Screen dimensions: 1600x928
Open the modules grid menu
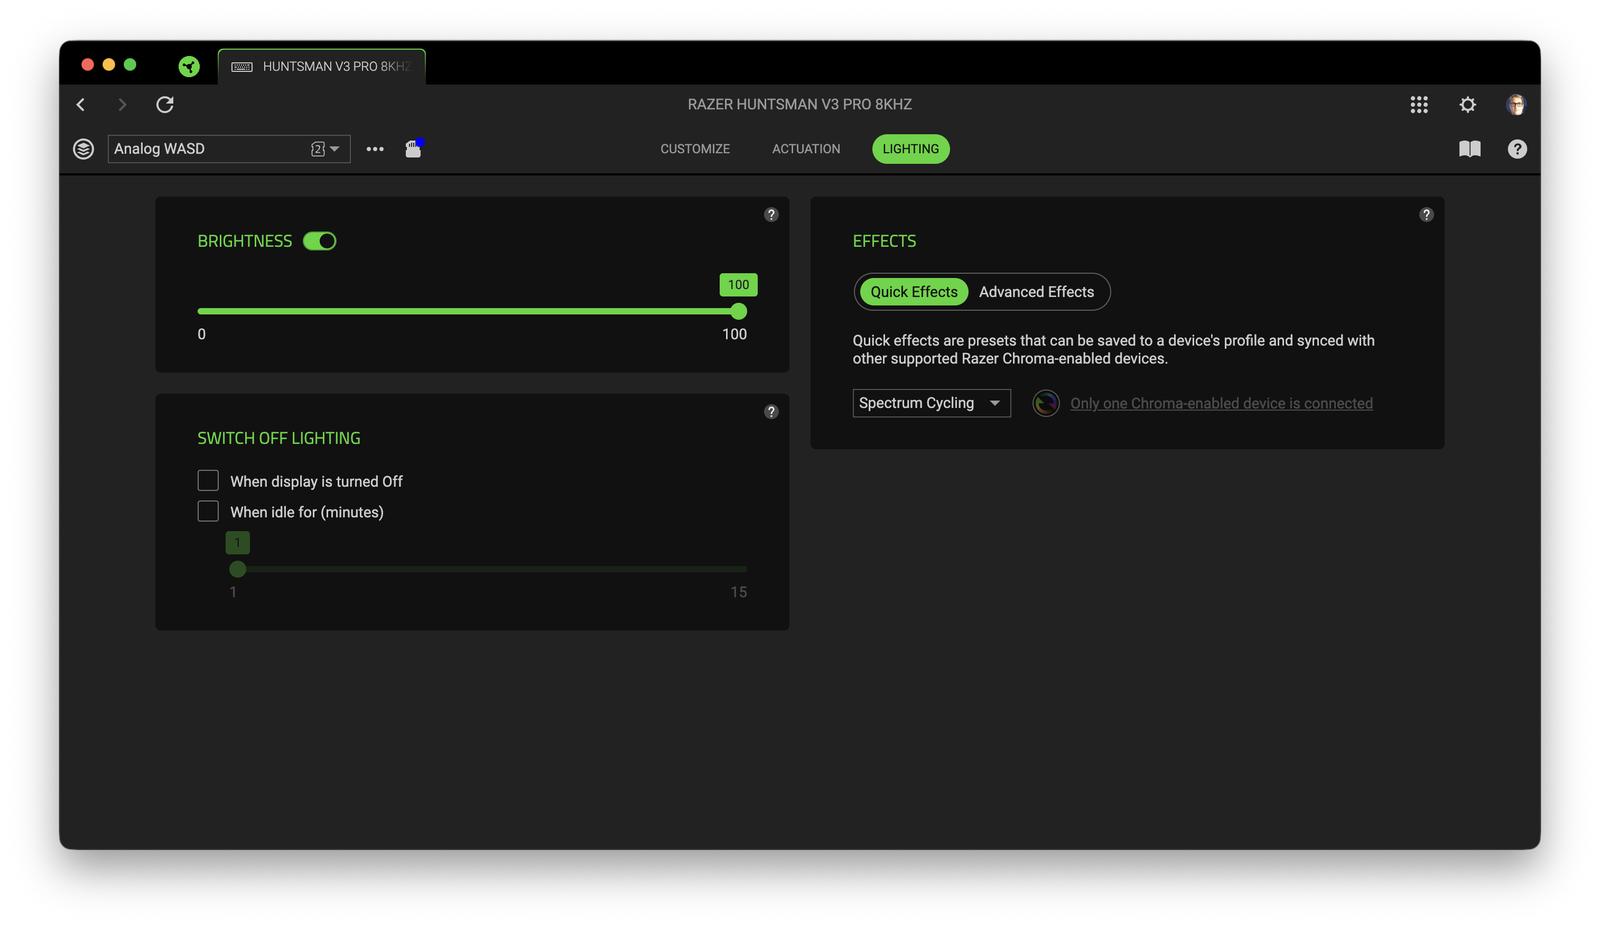click(x=1419, y=104)
